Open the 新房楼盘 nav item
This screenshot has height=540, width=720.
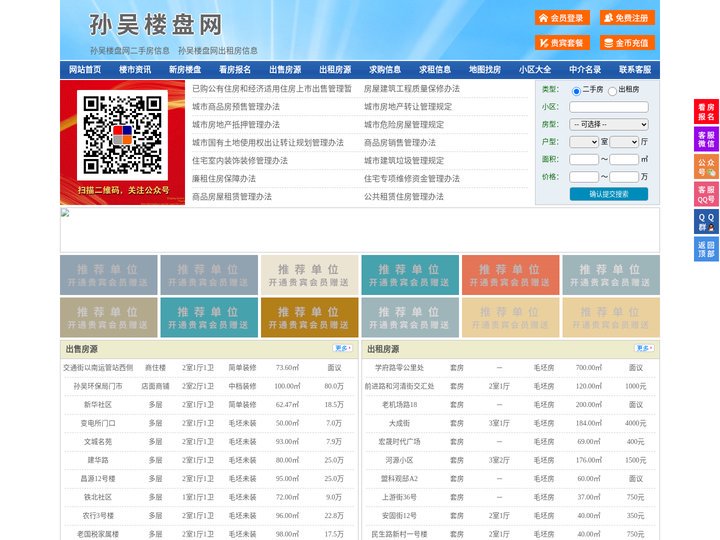pos(185,70)
